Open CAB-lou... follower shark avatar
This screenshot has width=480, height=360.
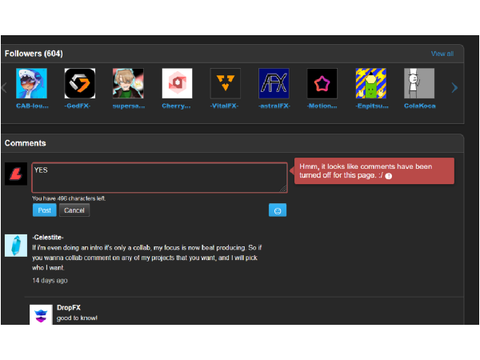pos(32,83)
